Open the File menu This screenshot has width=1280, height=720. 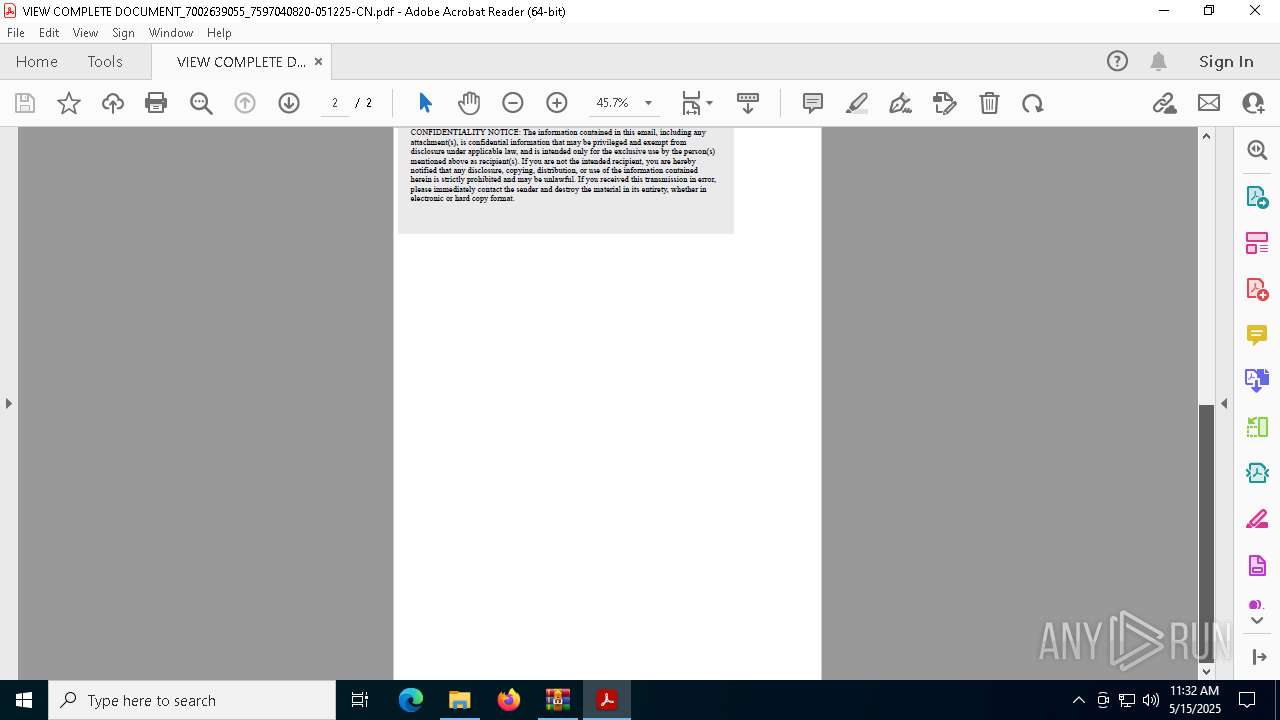click(16, 32)
